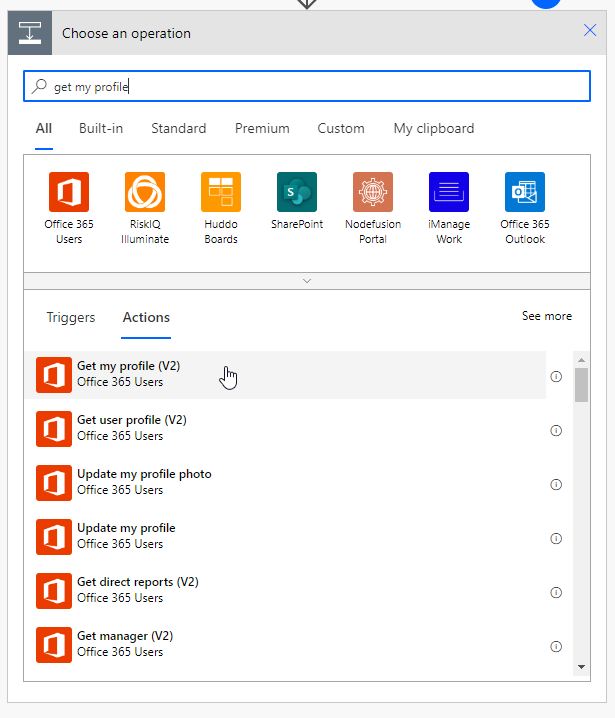The width and height of the screenshot is (615, 718).
Task: Click the info icon for Get user profile (V2)
Action: pyautogui.click(x=556, y=430)
